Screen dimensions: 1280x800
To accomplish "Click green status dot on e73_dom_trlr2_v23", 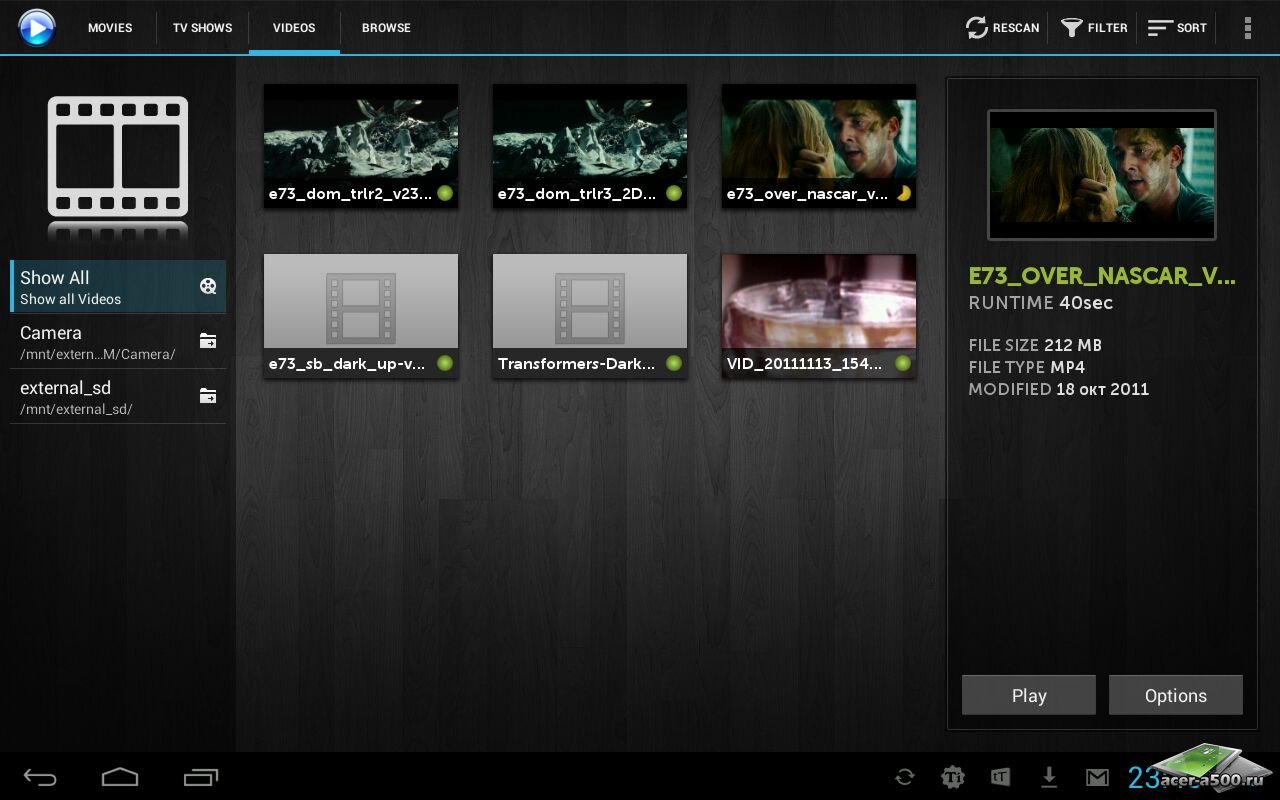I will [x=445, y=193].
